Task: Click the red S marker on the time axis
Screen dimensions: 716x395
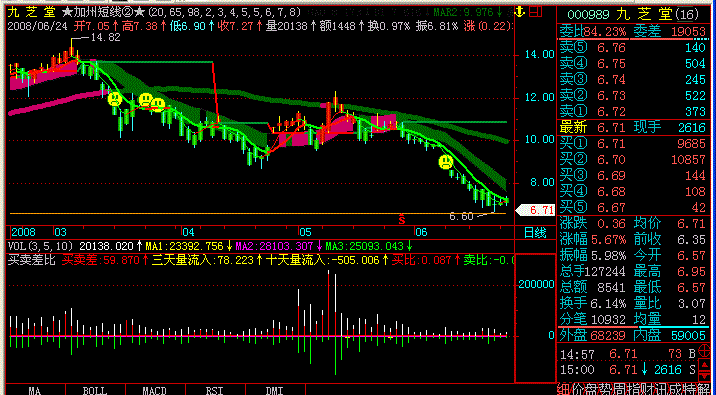Action: 402,220
